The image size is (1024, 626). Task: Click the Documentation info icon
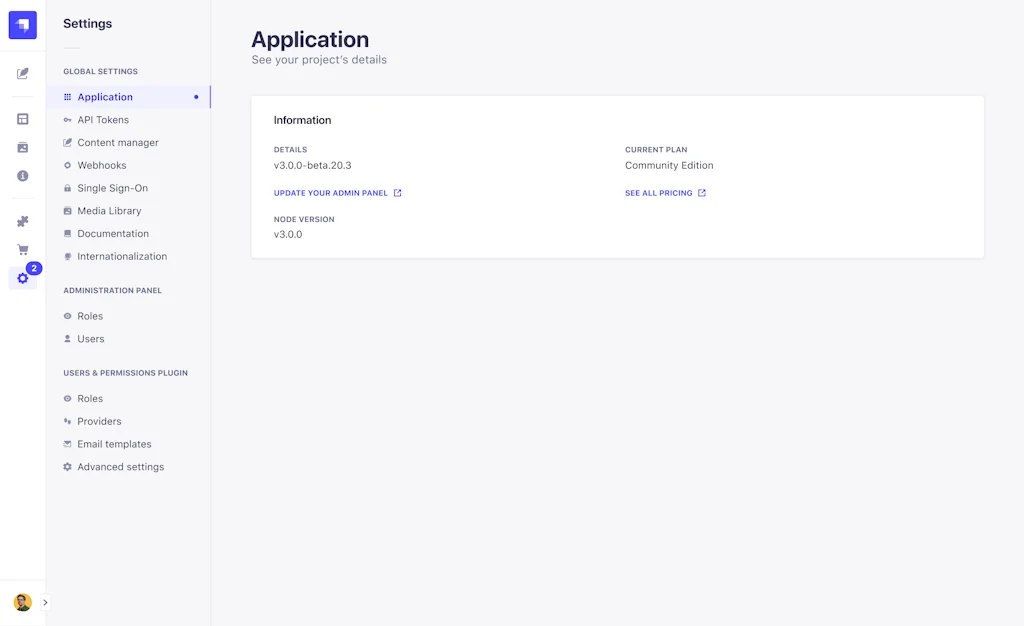22,176
